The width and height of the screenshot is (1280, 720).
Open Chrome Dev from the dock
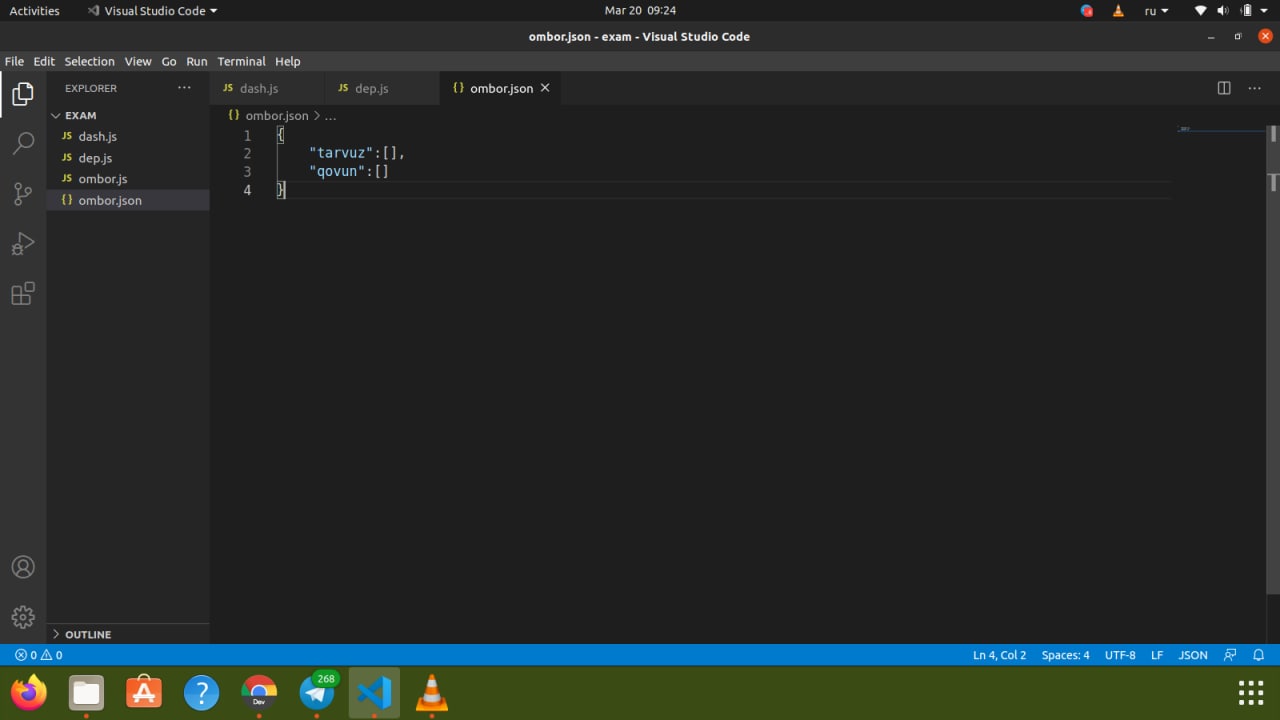point(259,692)
